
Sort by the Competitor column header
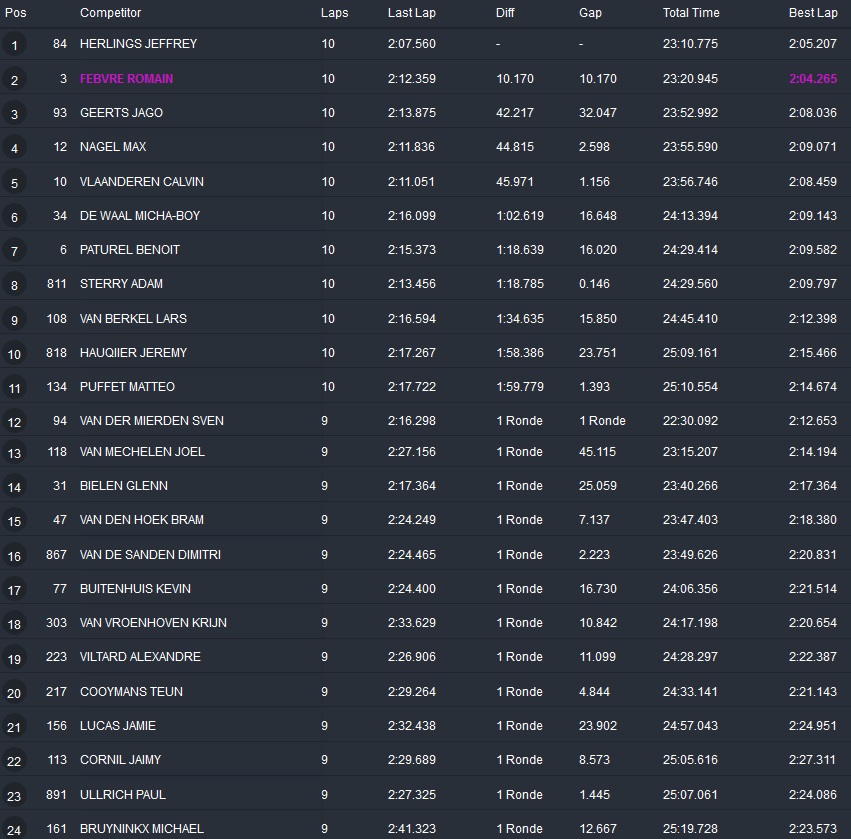coord(110,13)
